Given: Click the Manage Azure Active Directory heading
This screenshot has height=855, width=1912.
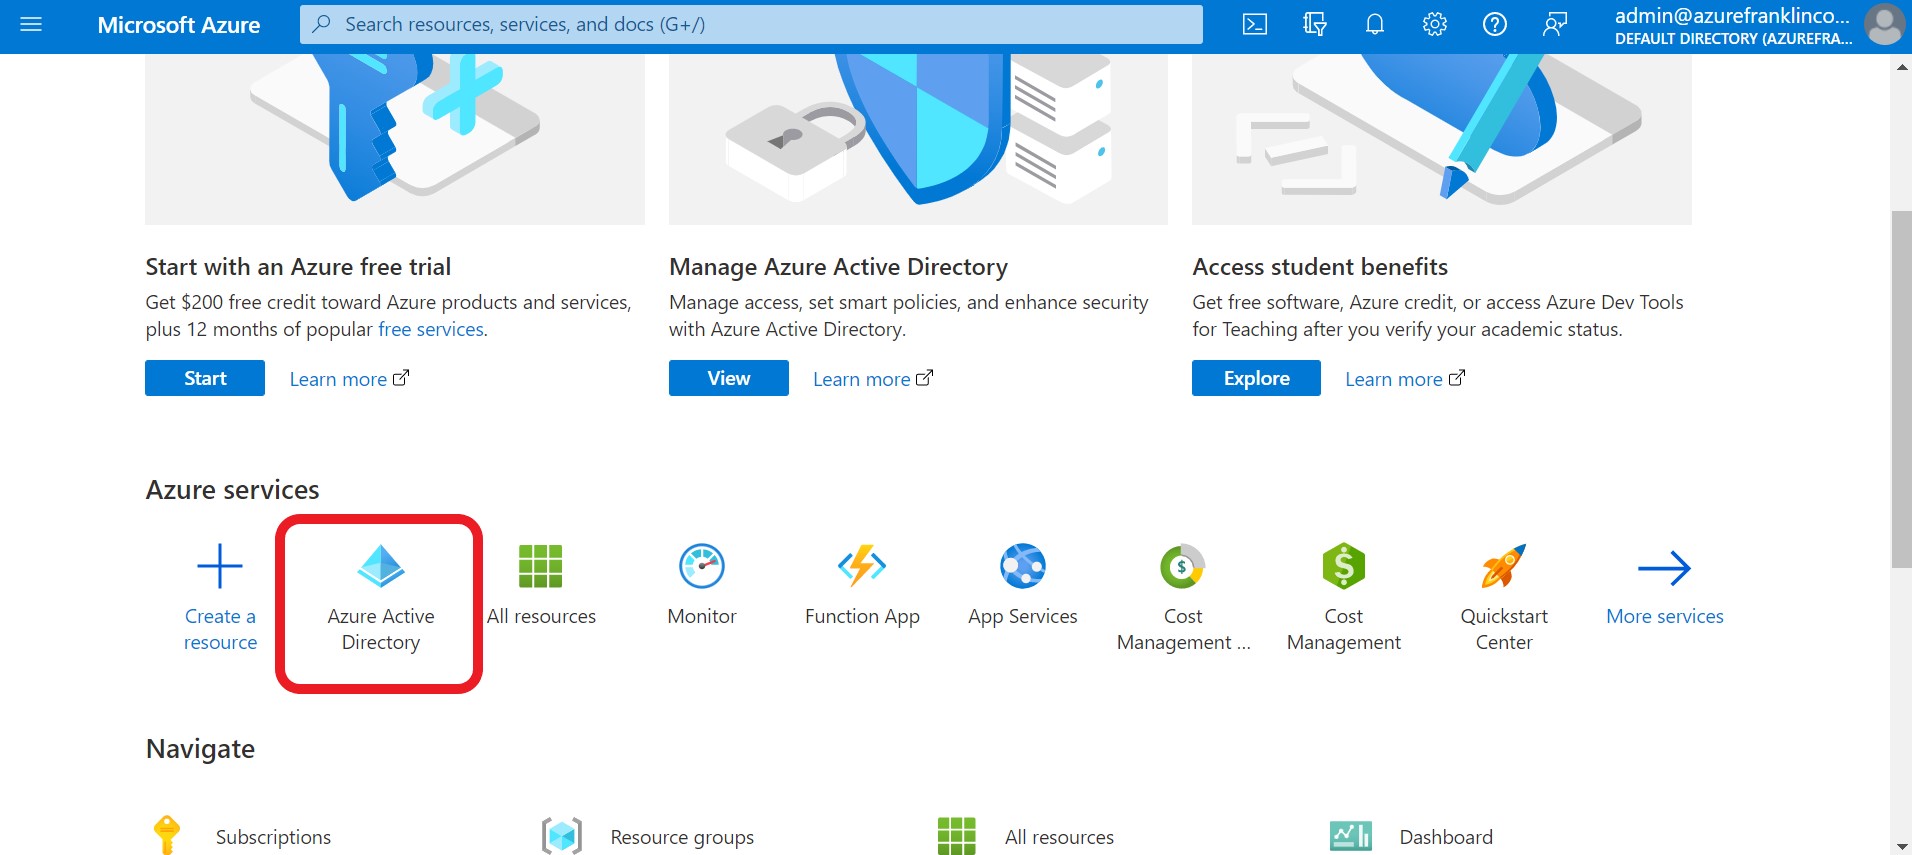Looking at the screenshot, I should [x=838, y=267].
